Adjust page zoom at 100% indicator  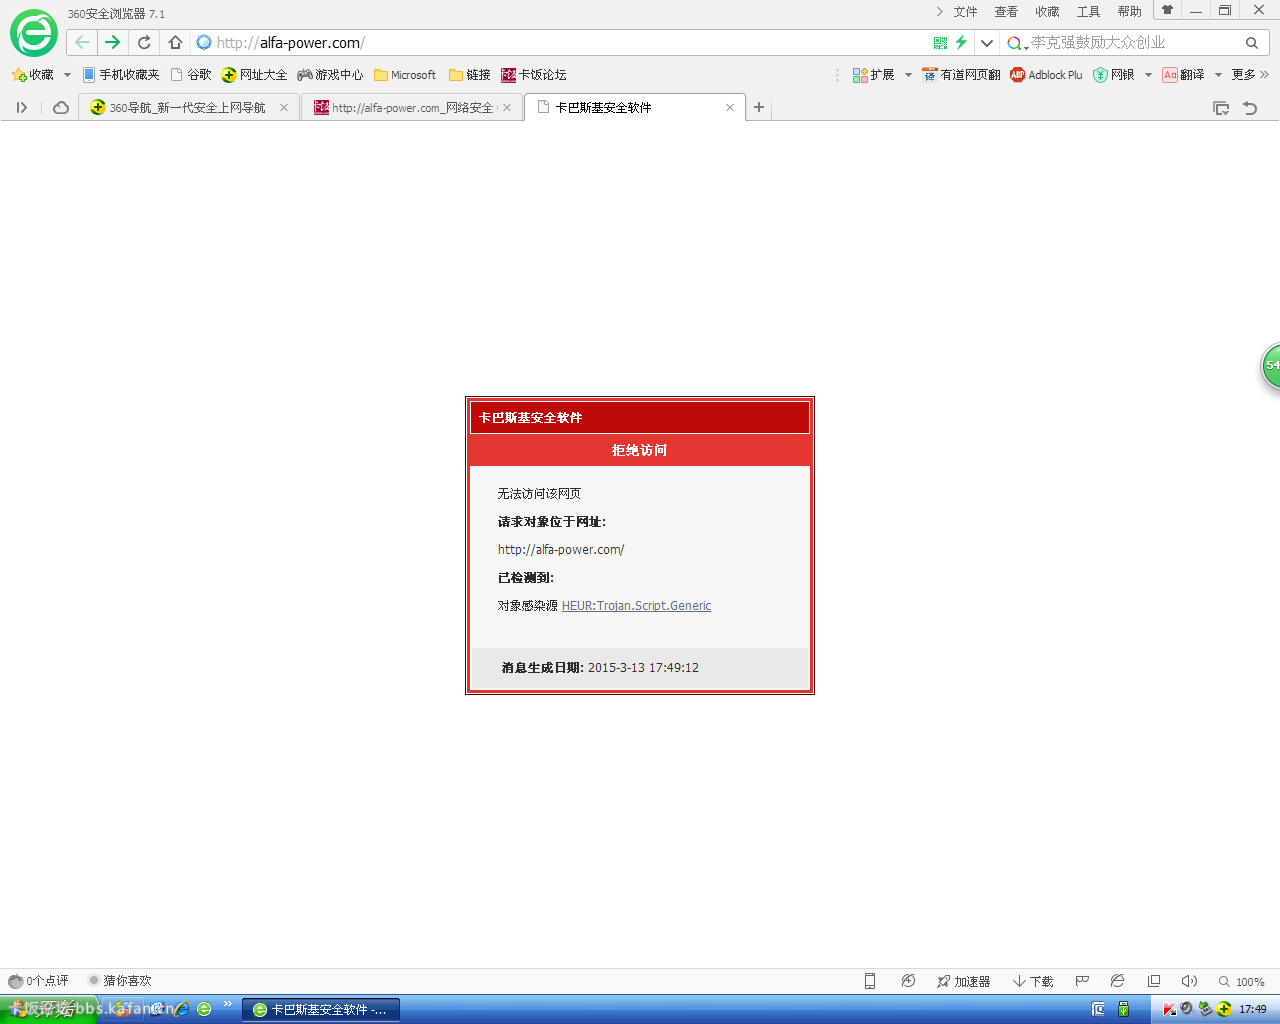click(1242, 982)
